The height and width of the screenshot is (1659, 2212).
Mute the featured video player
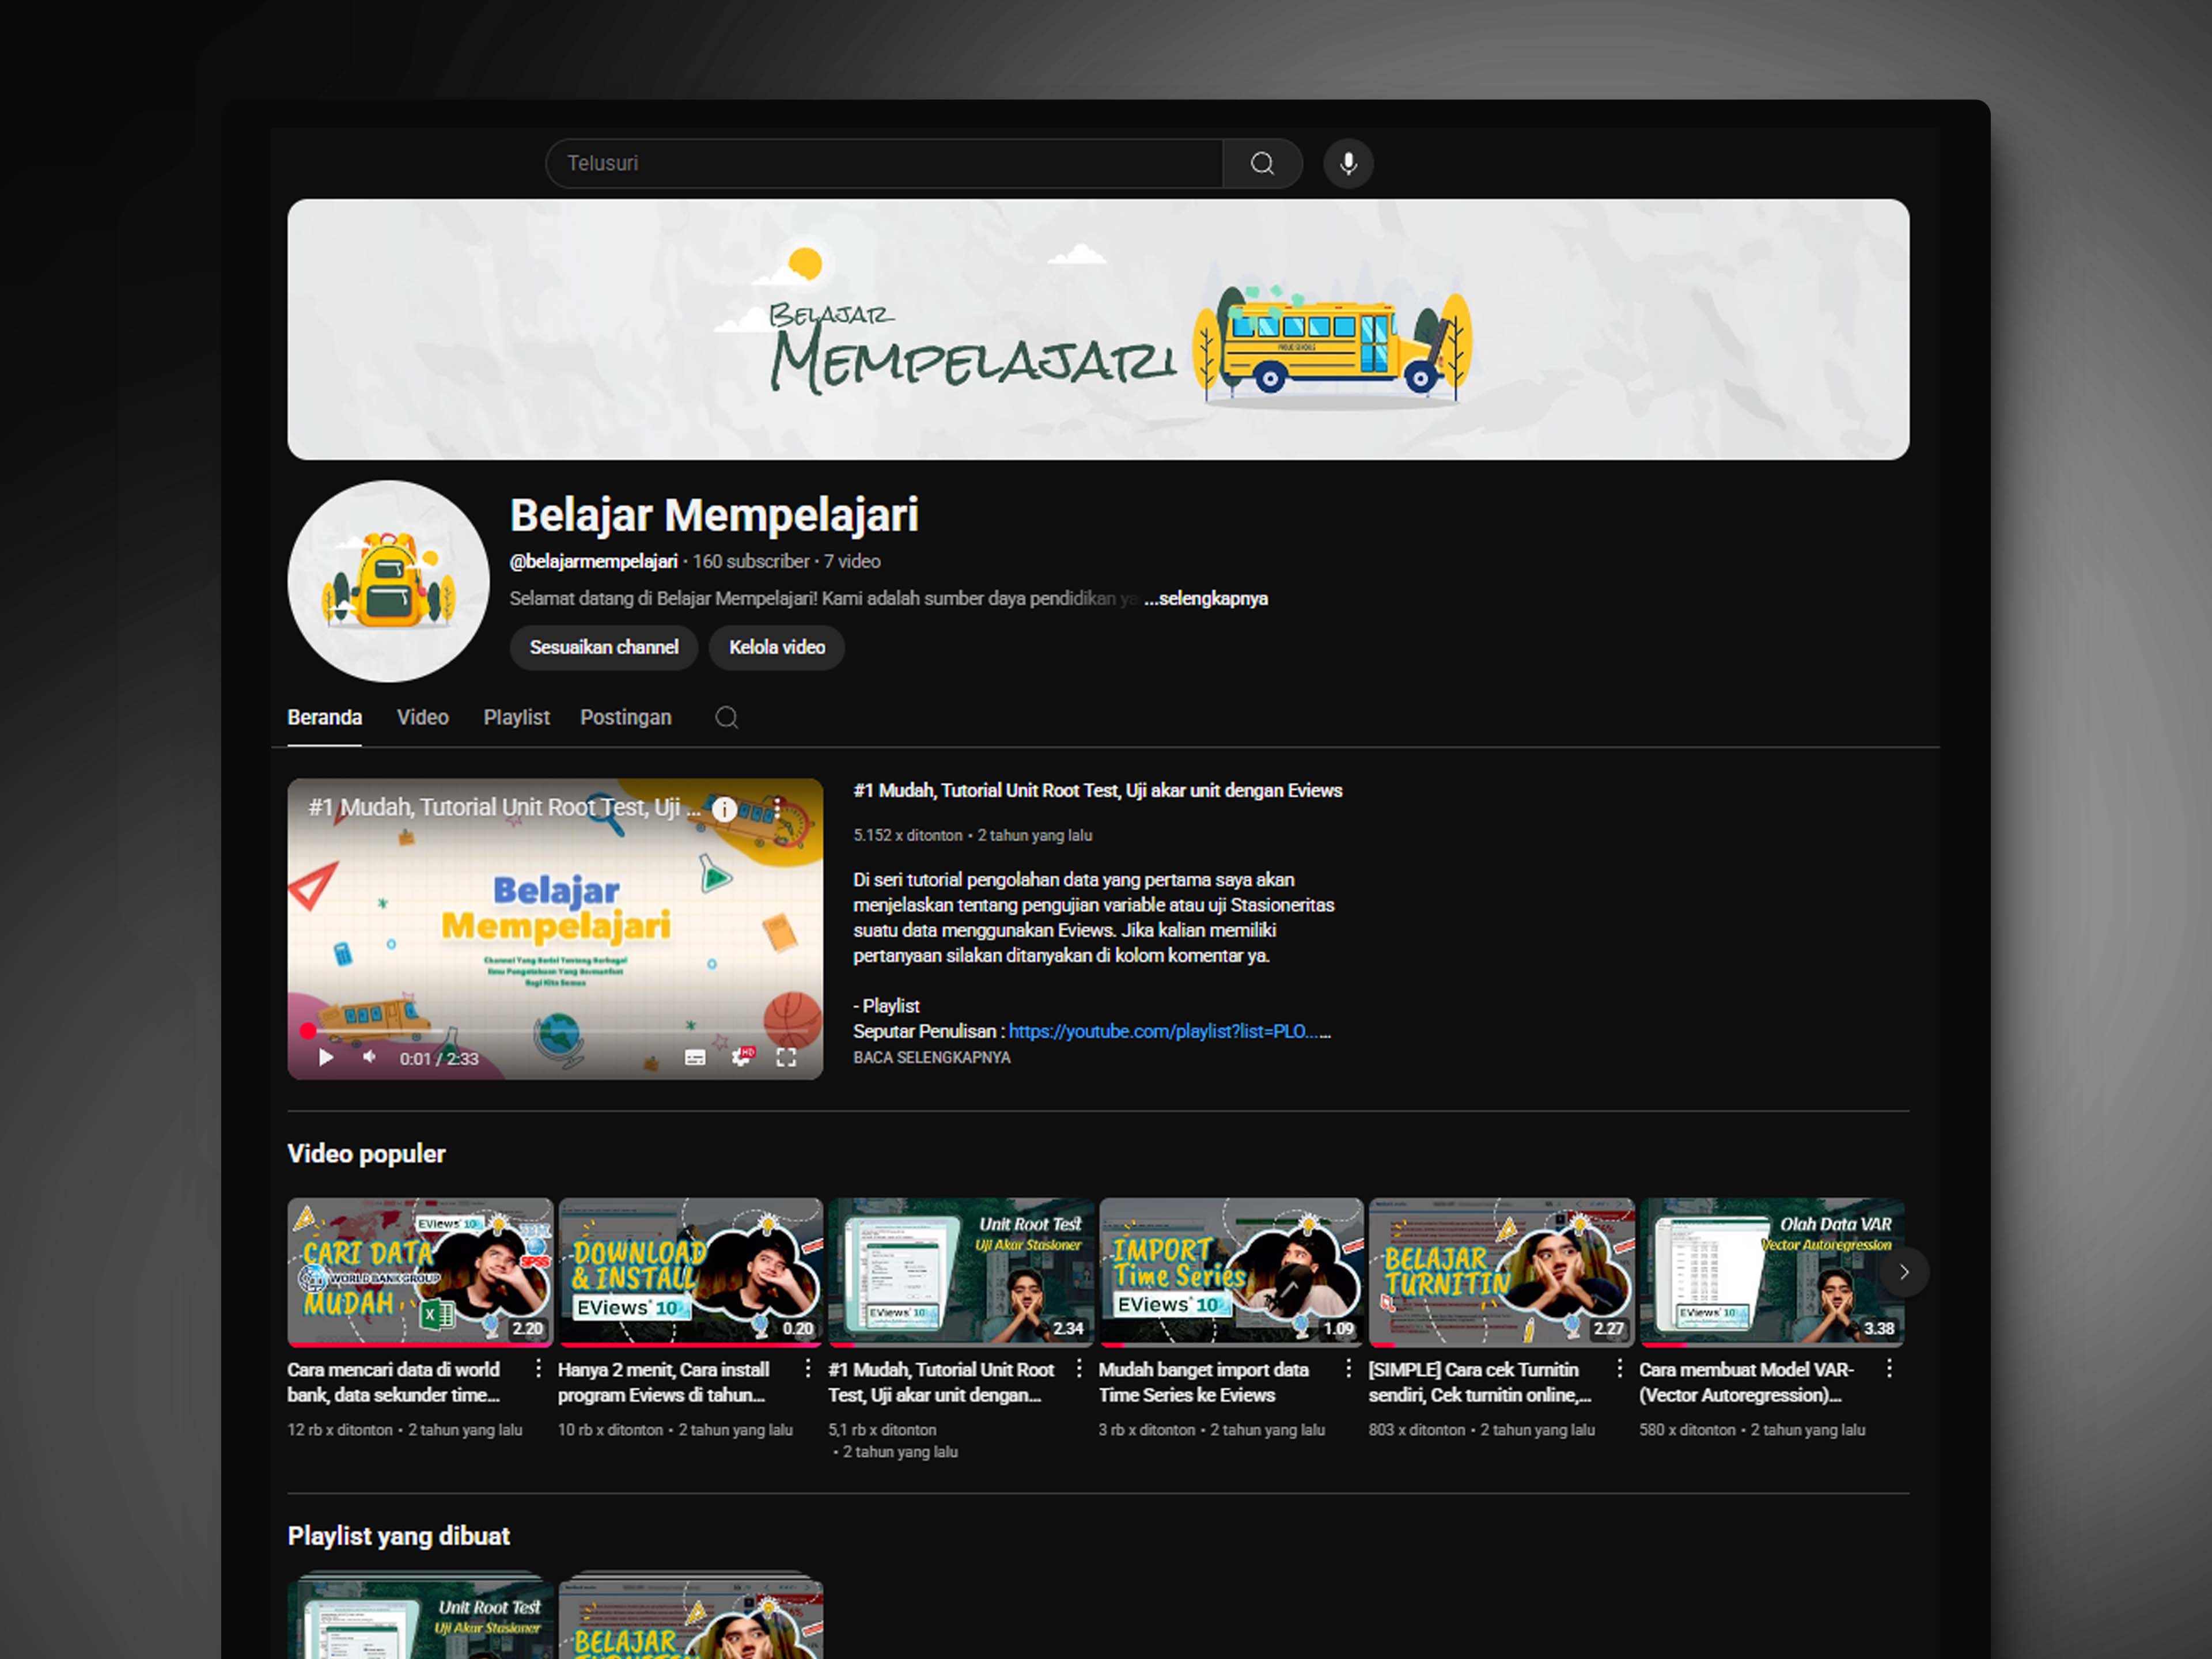370,1057
